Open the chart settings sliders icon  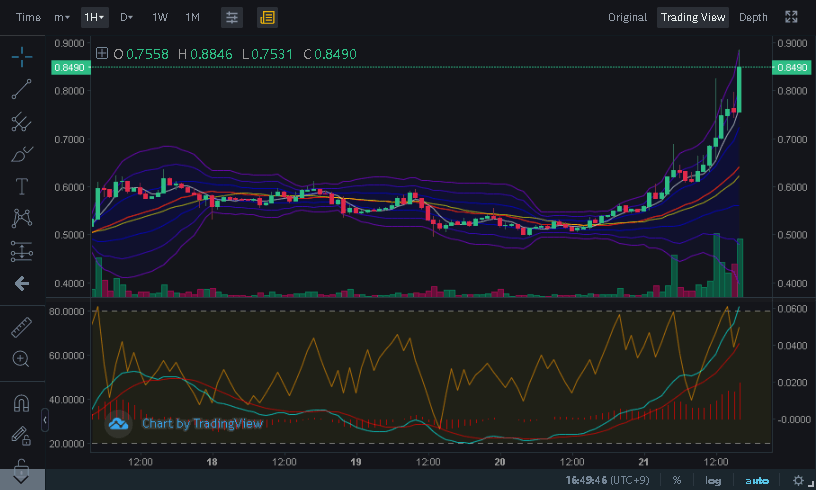pyautogui.click(x=232, y=18)
